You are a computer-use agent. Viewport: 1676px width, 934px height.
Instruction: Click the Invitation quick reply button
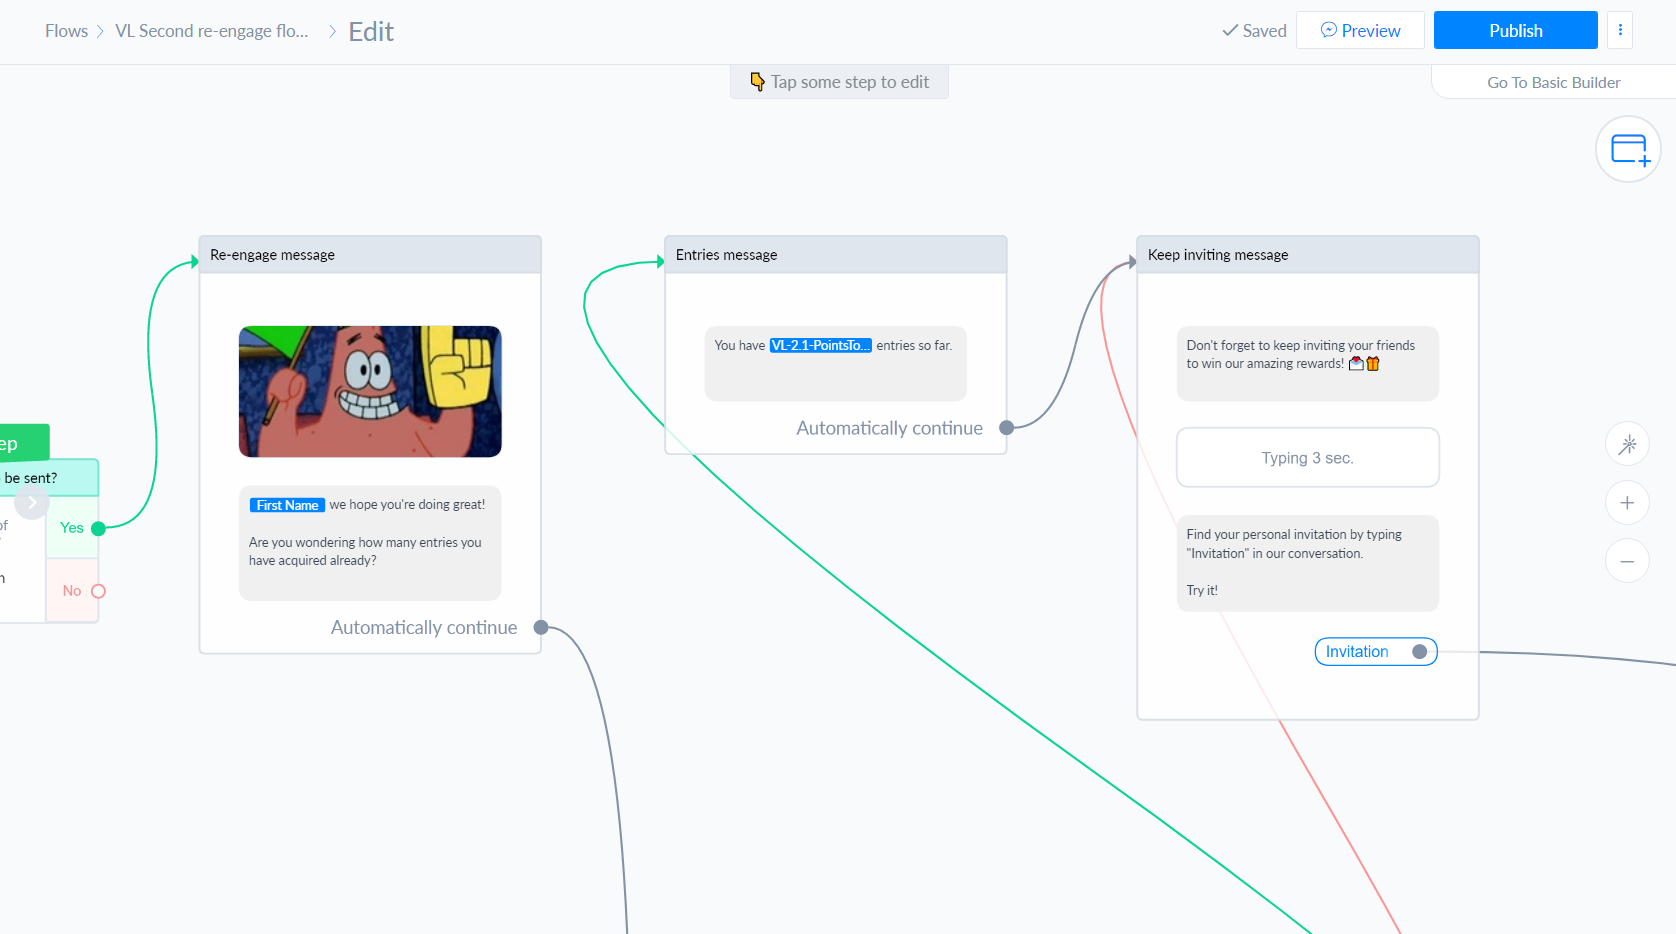[x=1376, y=651]
